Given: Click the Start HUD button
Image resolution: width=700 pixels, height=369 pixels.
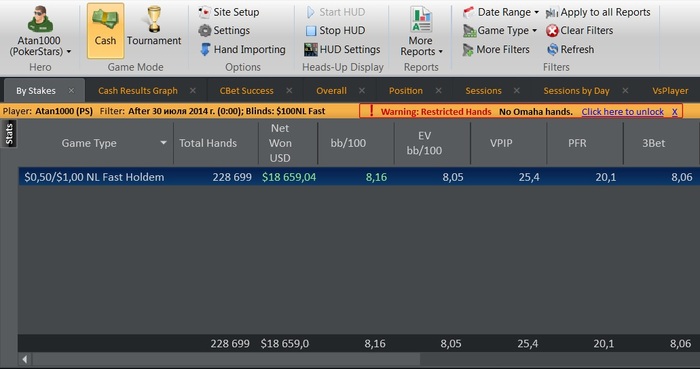Looking at the screenshot, I should coord(336,12).
